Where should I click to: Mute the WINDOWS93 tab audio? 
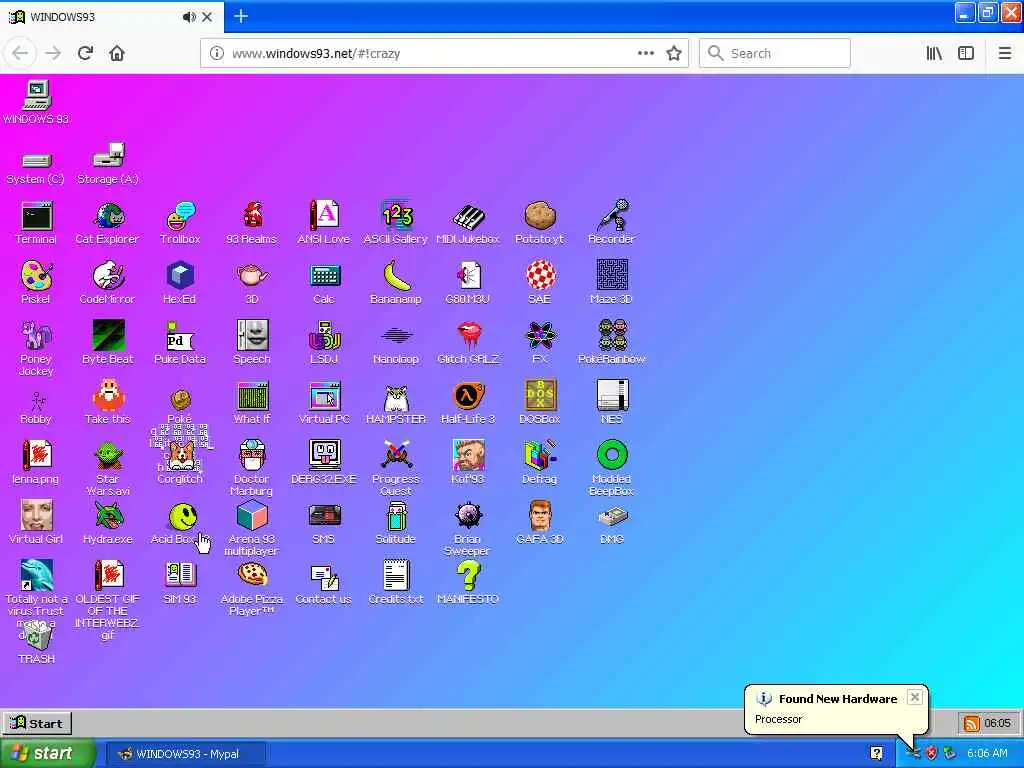pos(189,17)
